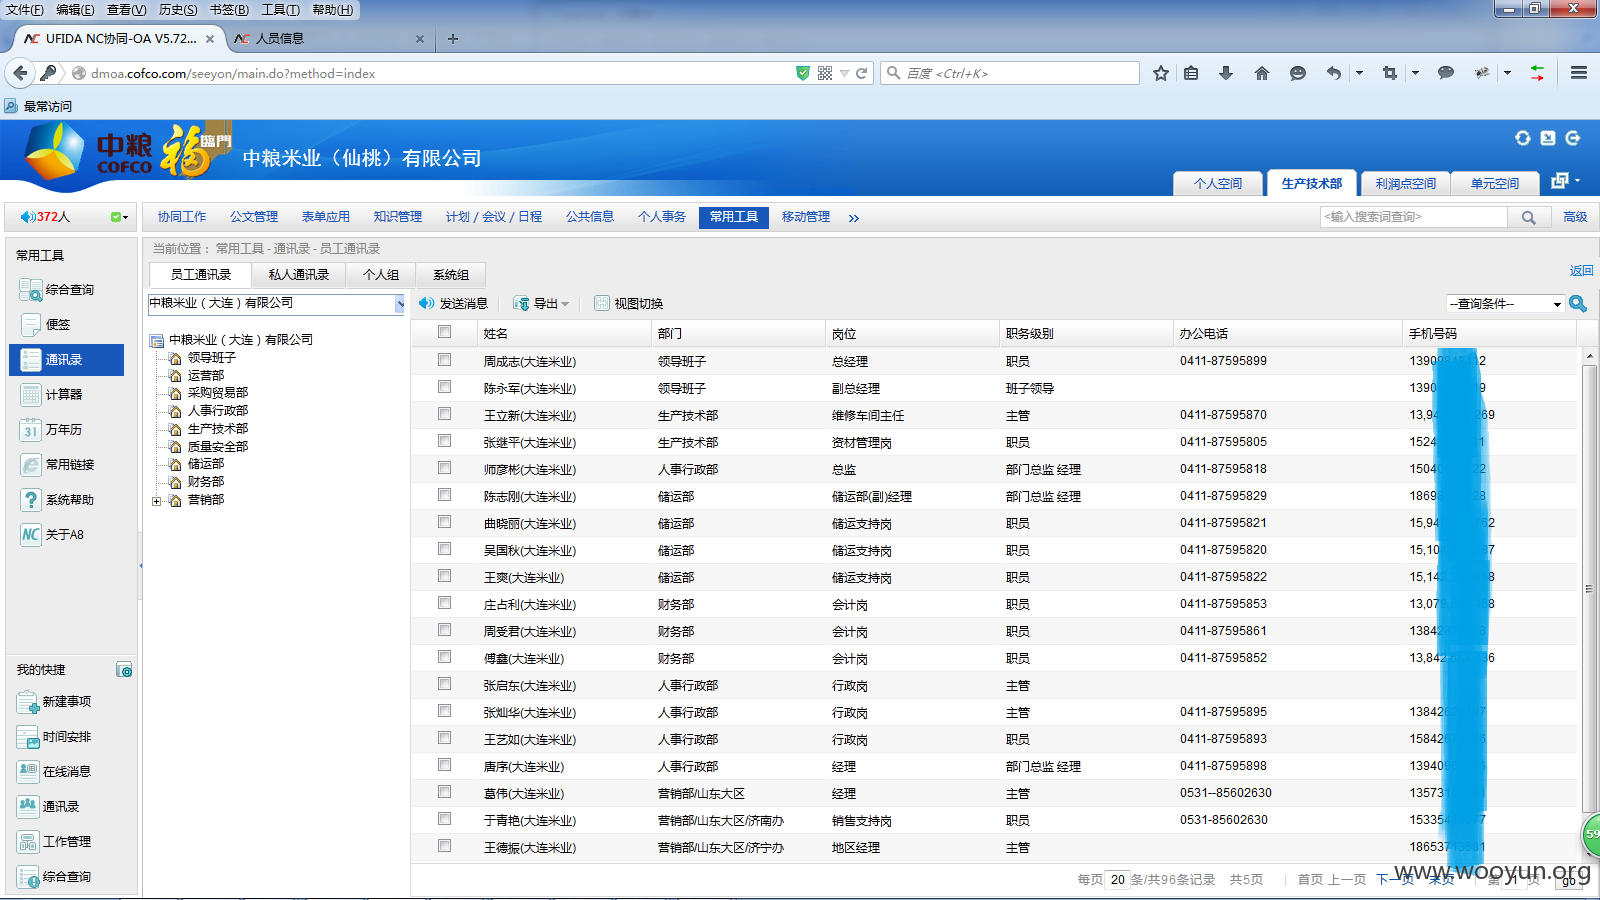Check the box for 师彦彬(大连米业)
Screen dimensions: 1600x900
pos(444,468)
